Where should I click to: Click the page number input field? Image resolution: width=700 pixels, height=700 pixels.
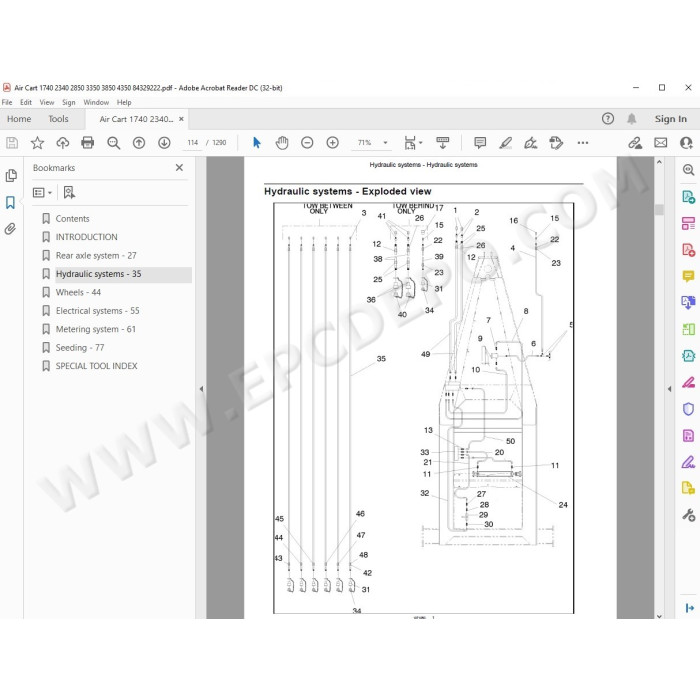pos(192,143)
